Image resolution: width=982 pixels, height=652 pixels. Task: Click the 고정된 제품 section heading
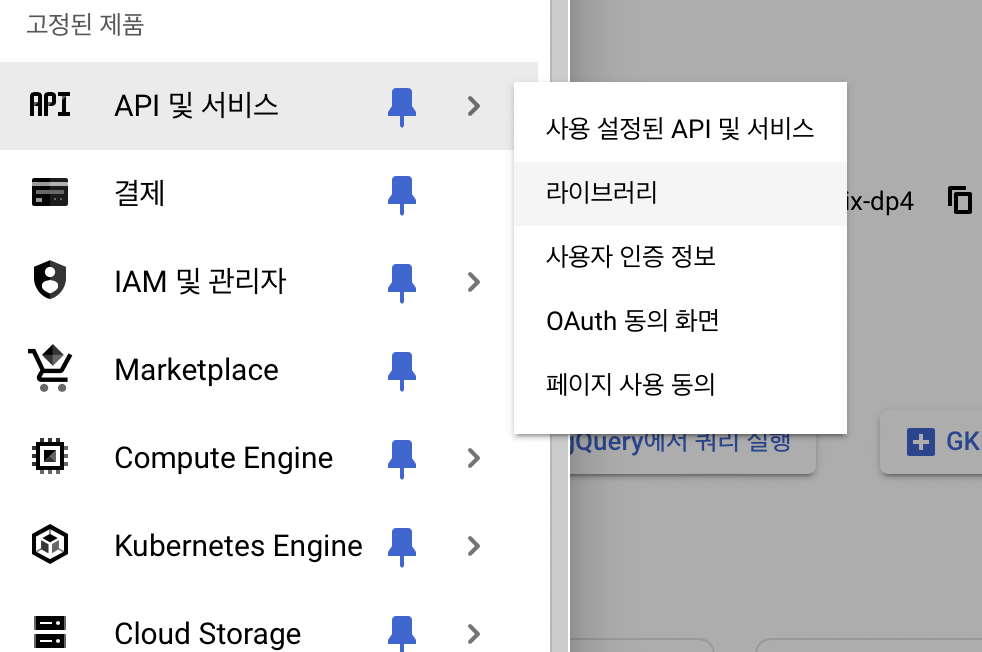(x=85, y=25)
